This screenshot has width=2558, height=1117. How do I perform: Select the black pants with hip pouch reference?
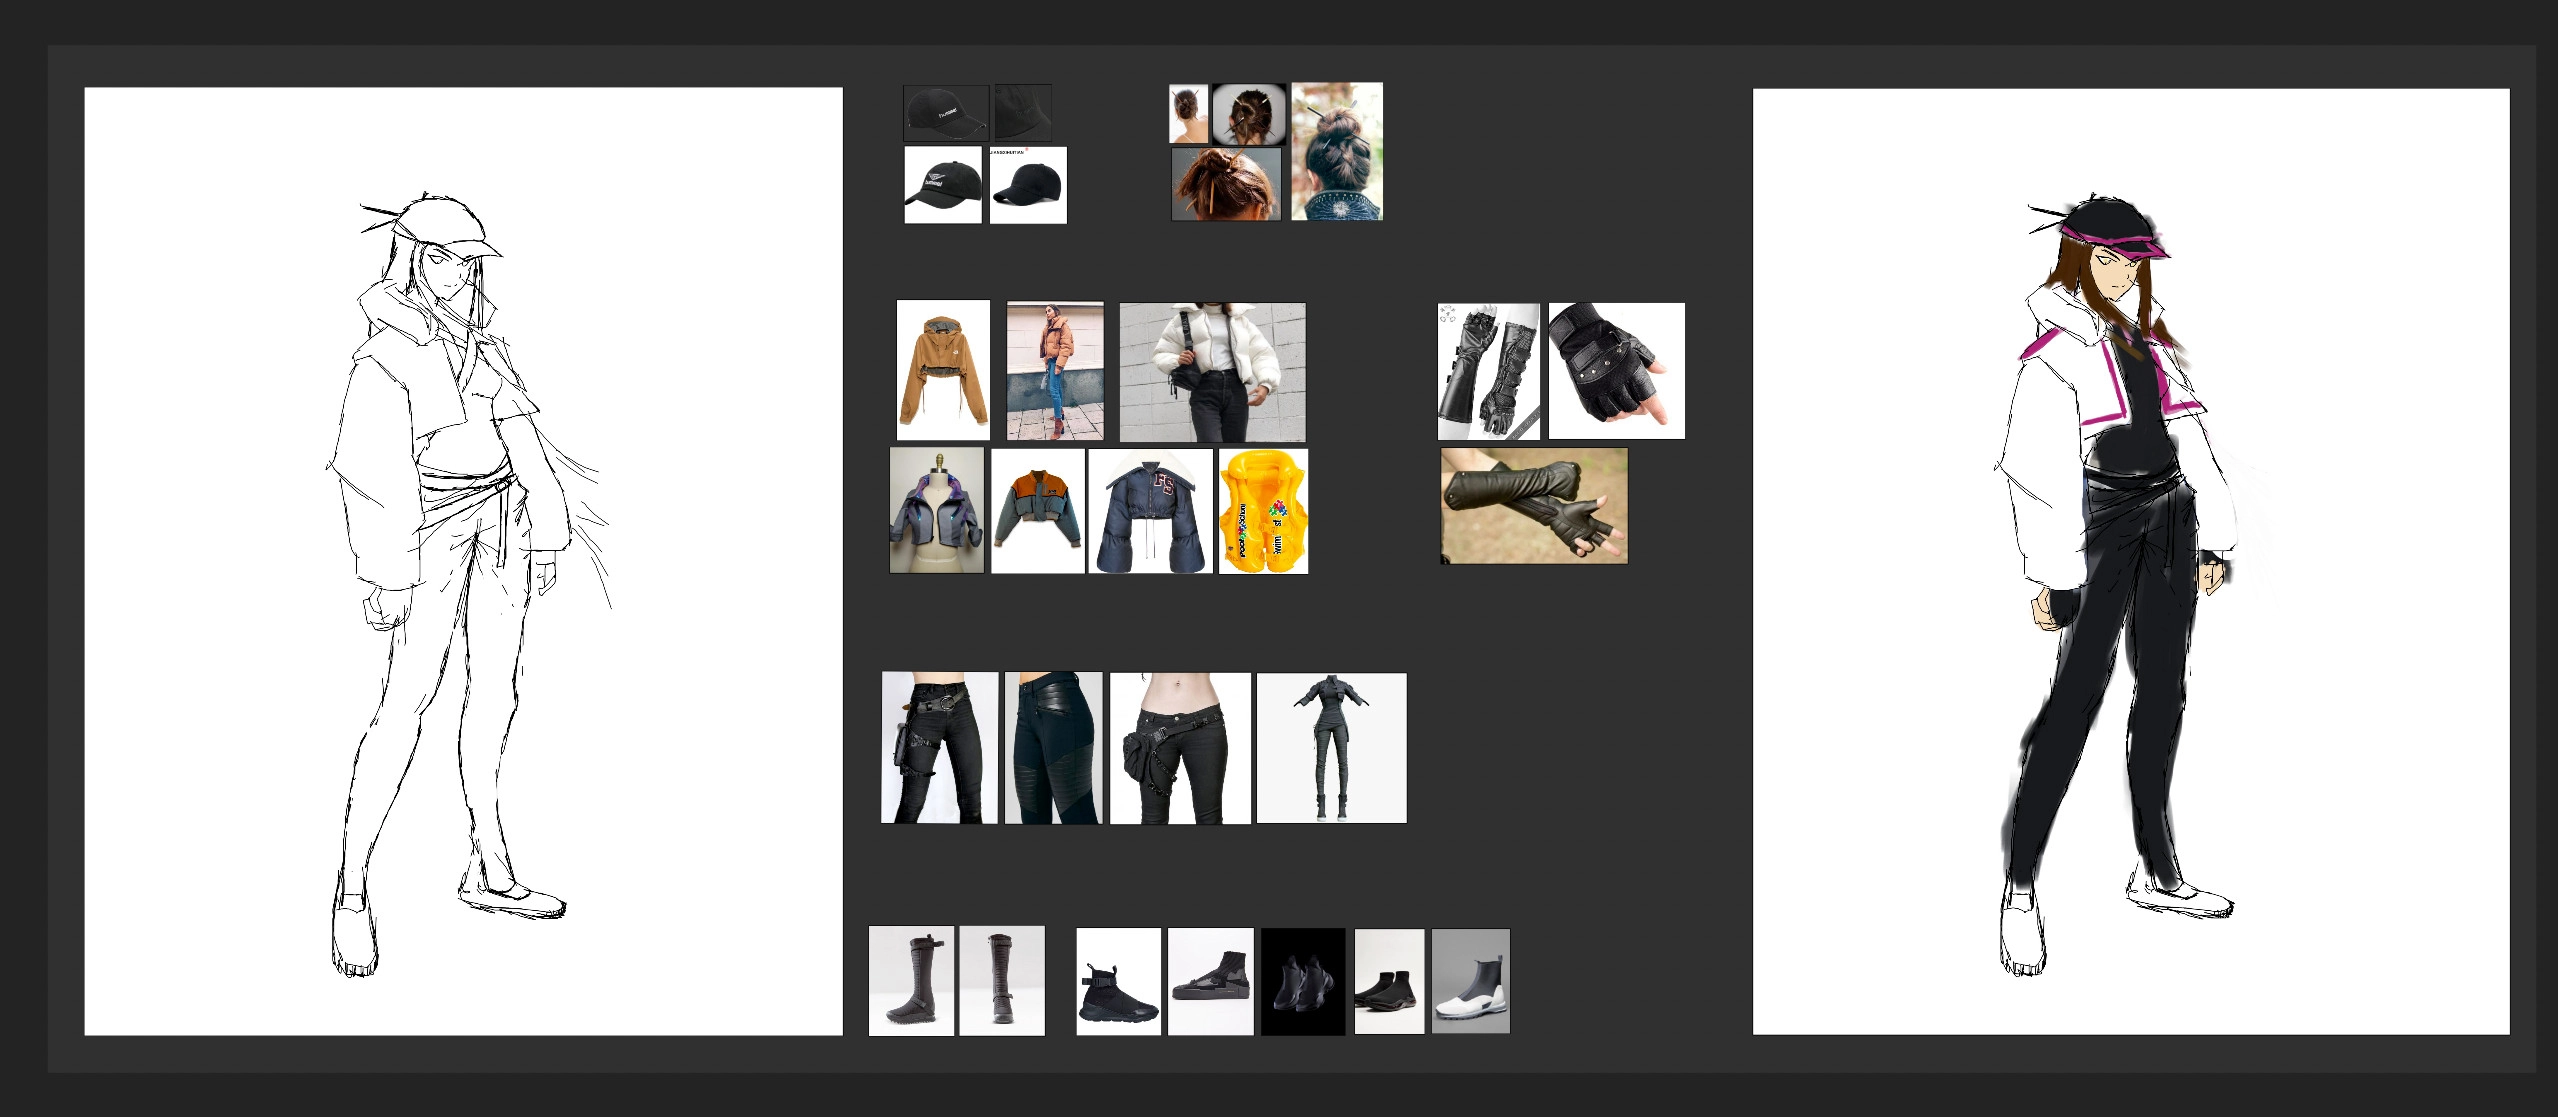(x=1180, y=748)
